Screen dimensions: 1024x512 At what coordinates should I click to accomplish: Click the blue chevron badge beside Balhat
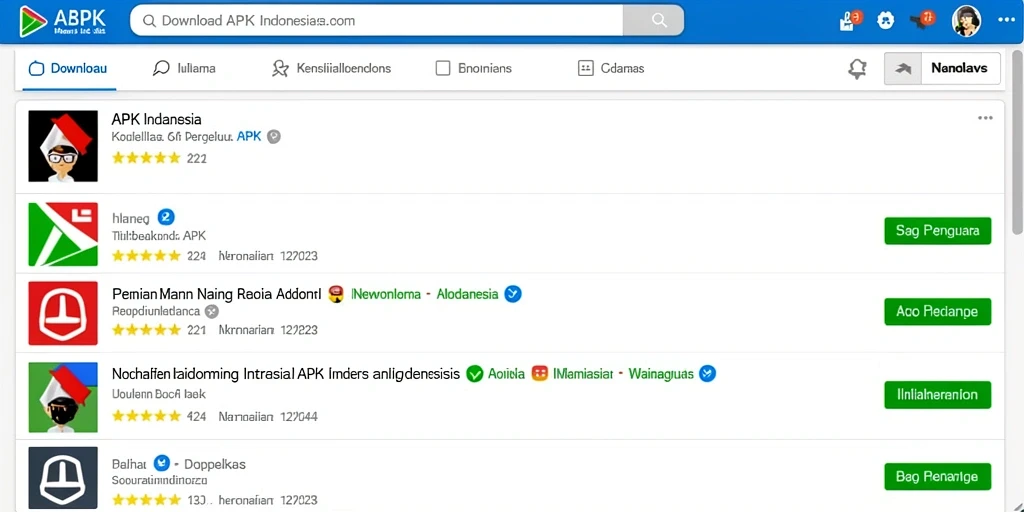161,464
